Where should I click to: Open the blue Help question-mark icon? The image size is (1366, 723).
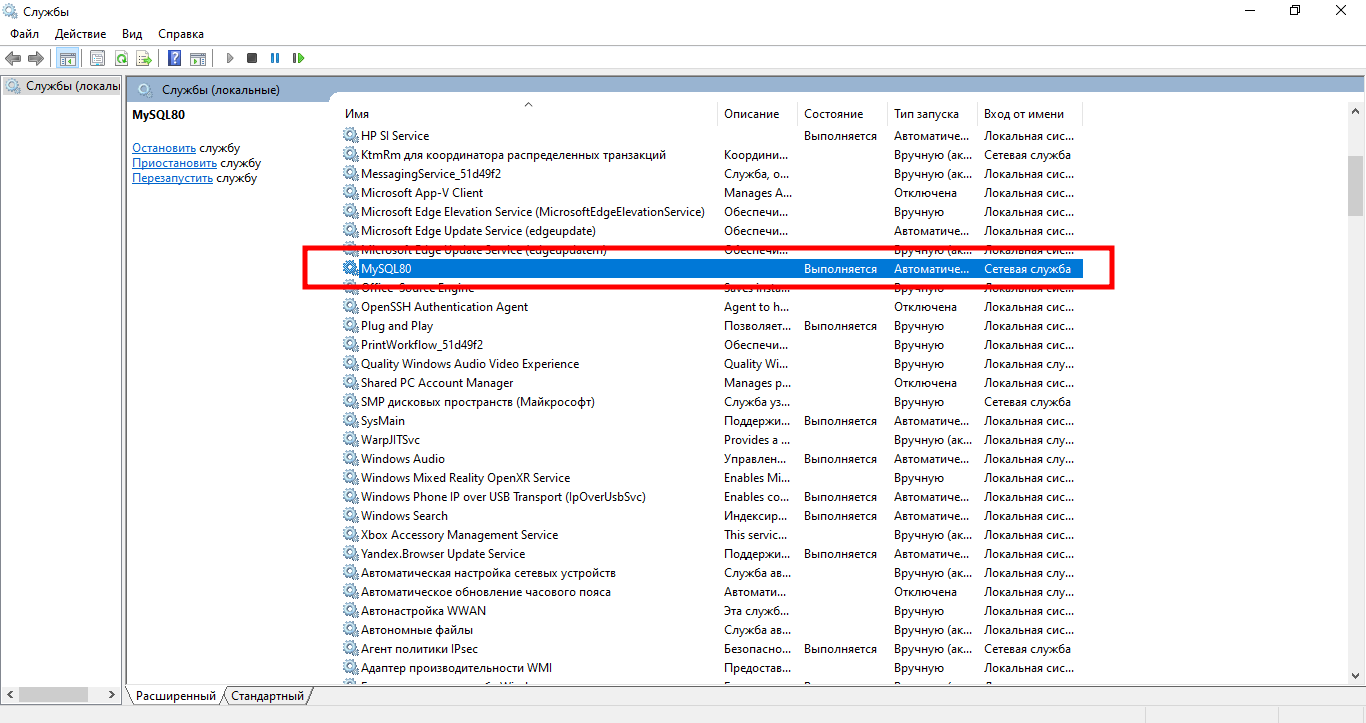tap(174, 59)
